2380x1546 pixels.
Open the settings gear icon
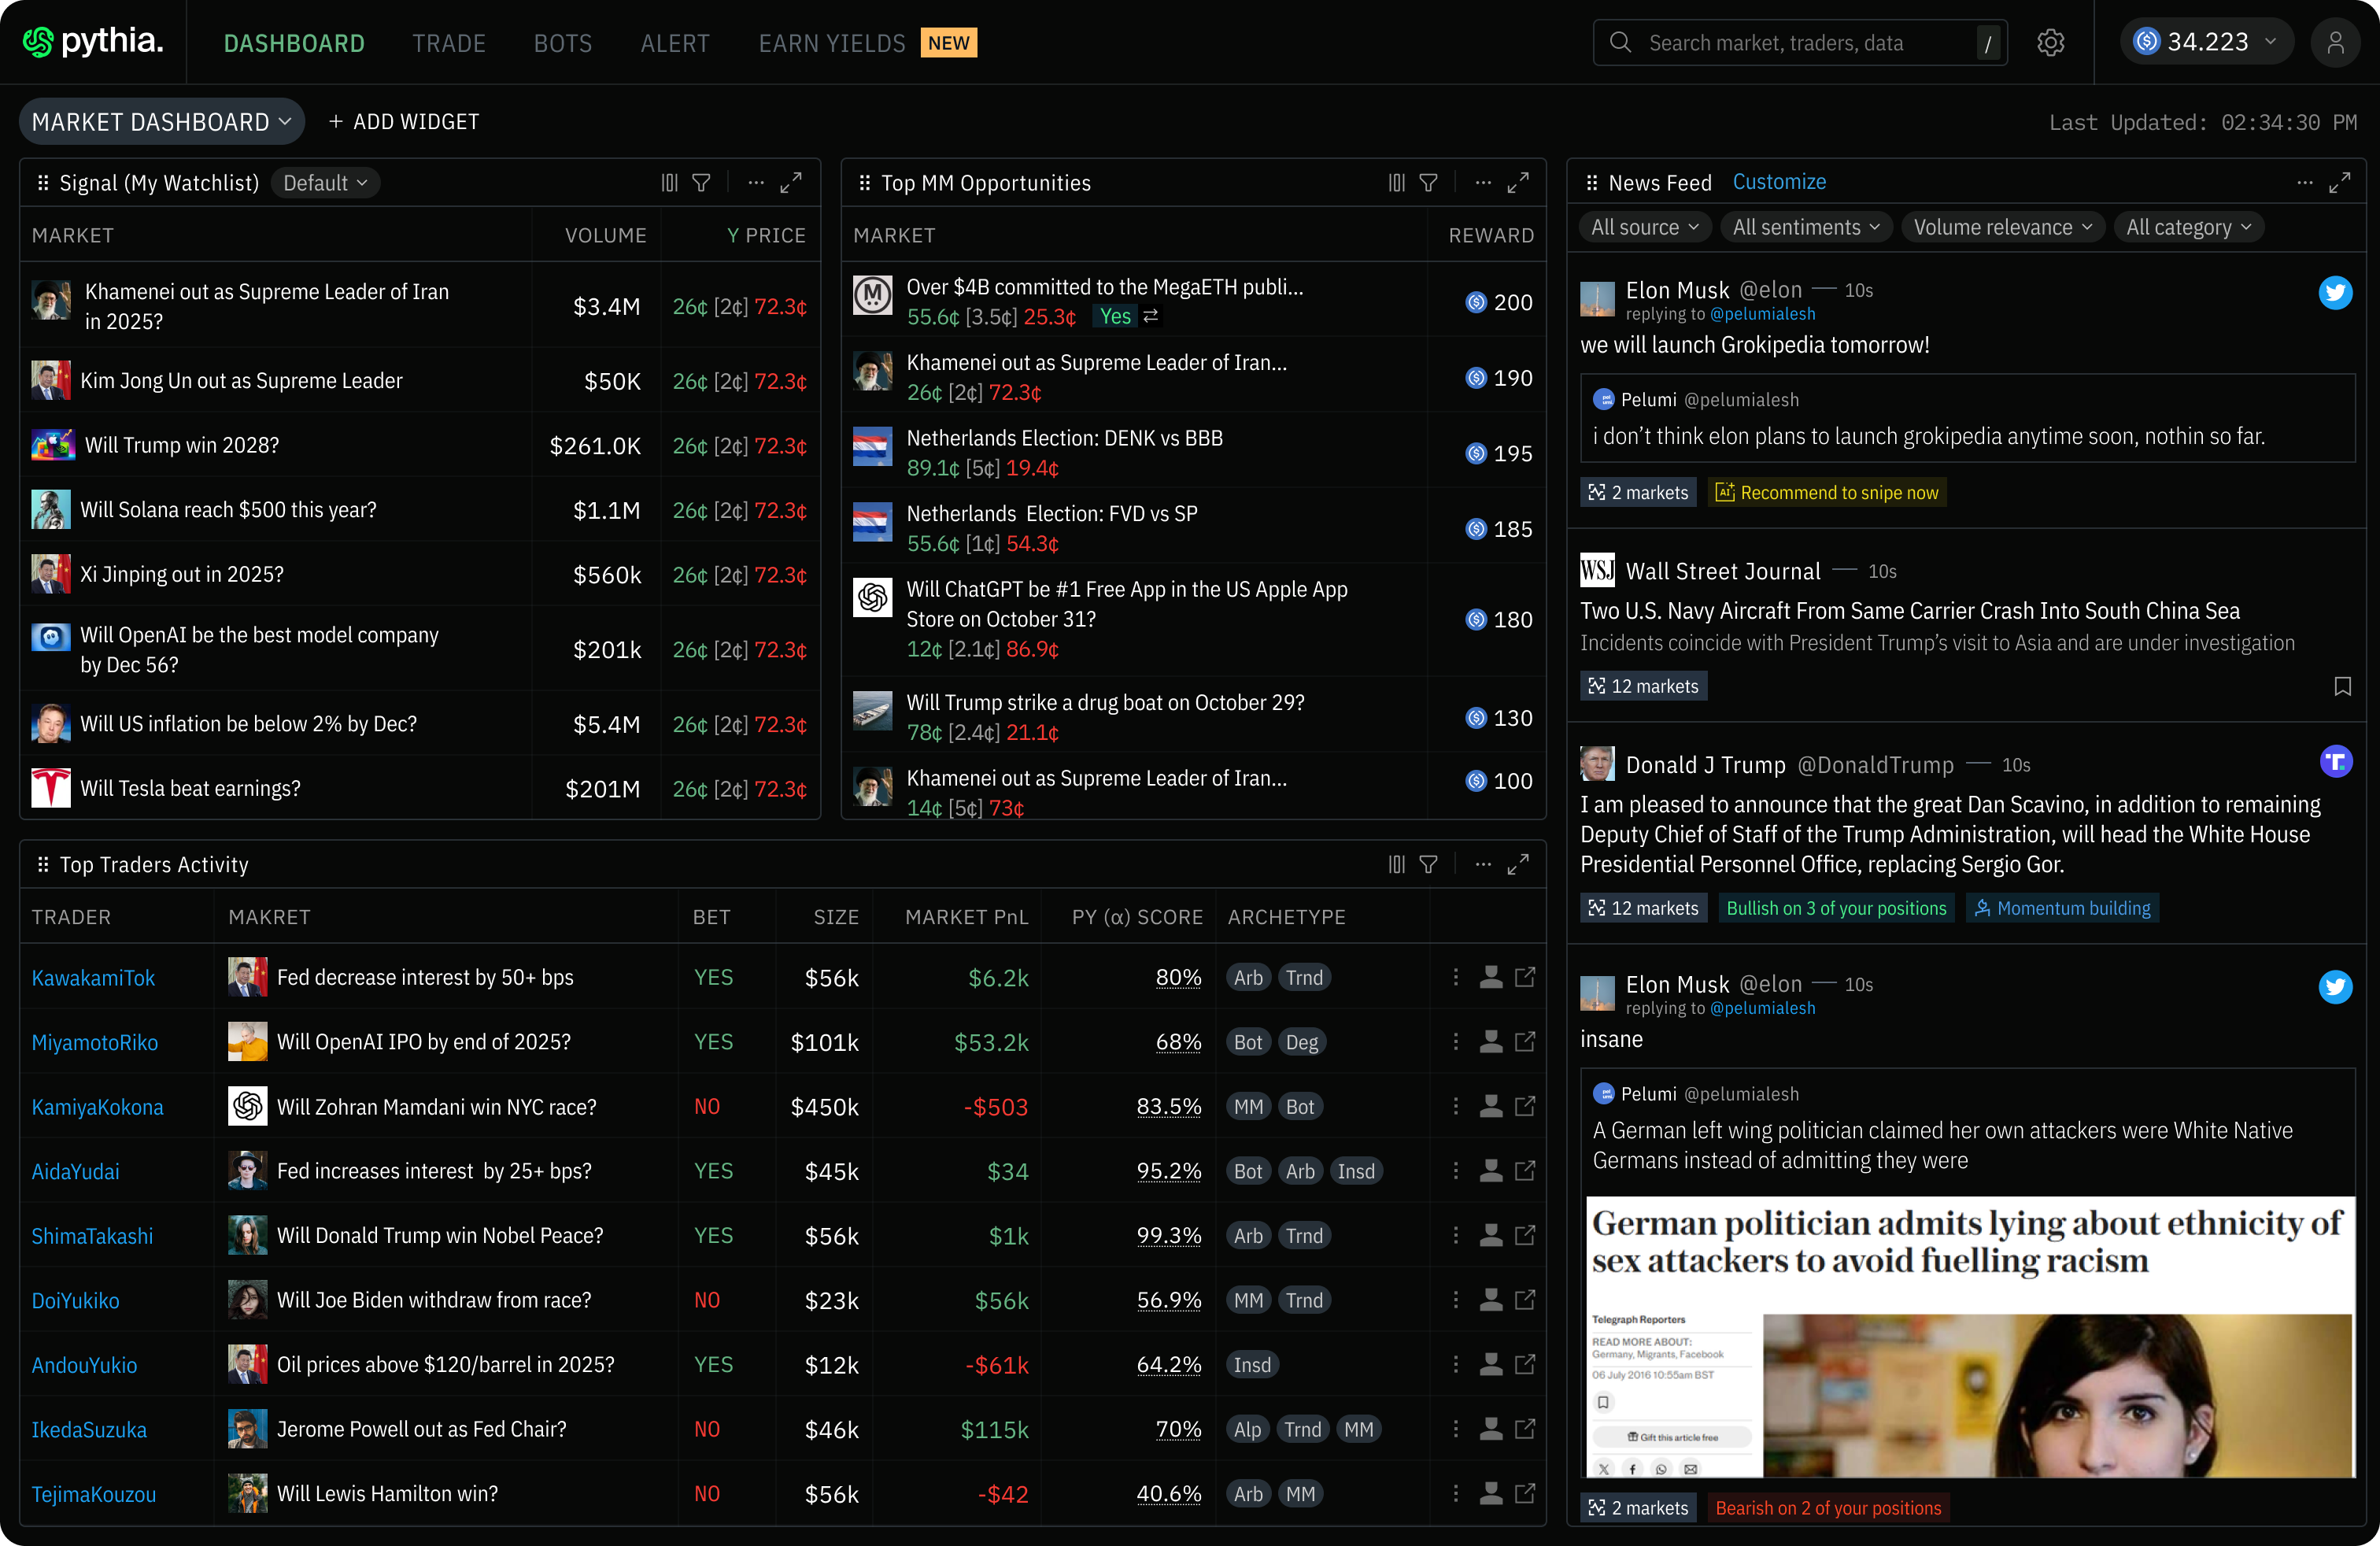click(x=2050, y=43)
